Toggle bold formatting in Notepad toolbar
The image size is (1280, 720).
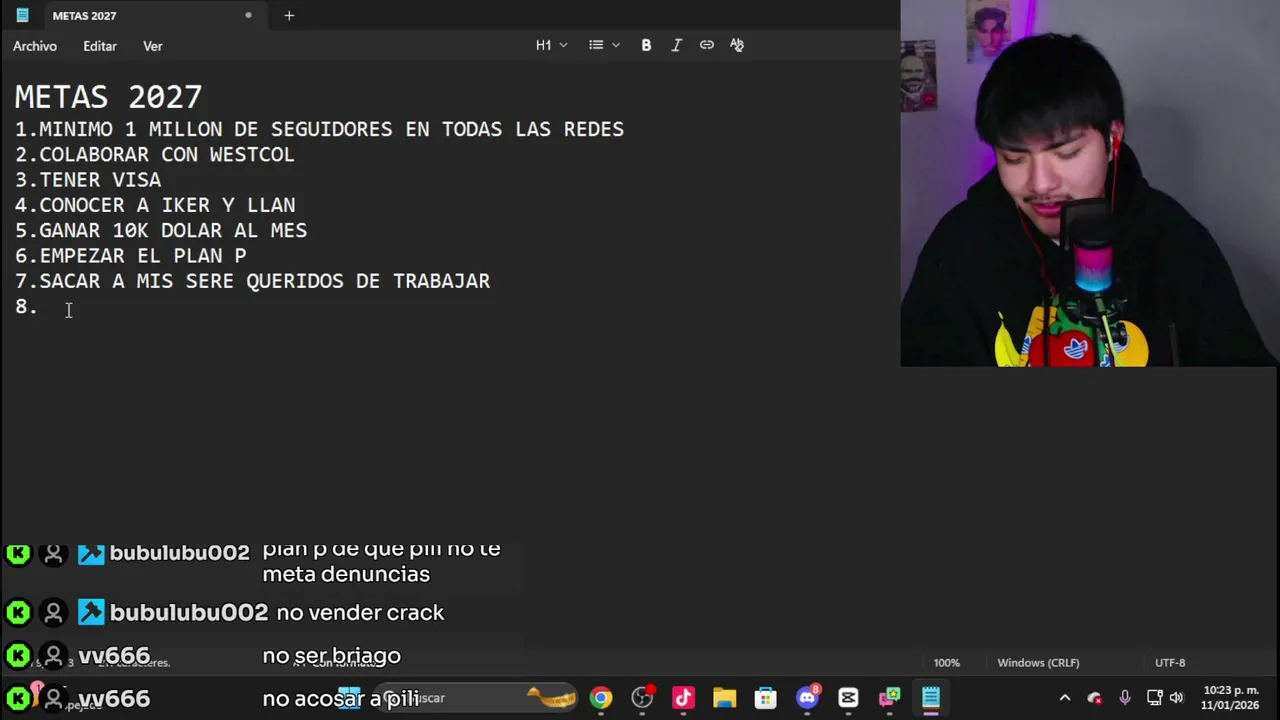pos(646,45)
